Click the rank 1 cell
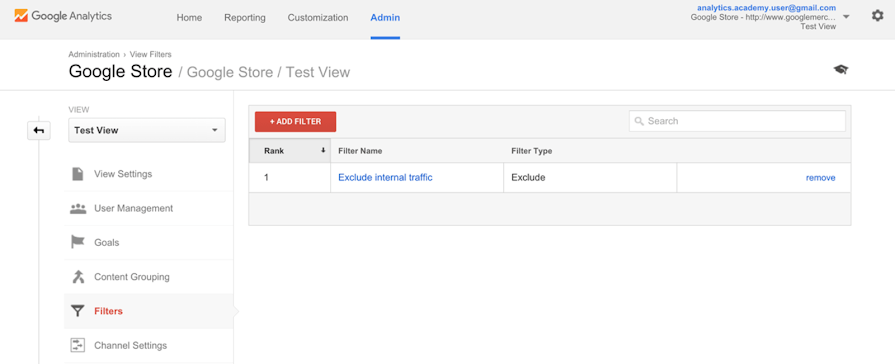This screenshot has height=364, width=895. (289, 177)
